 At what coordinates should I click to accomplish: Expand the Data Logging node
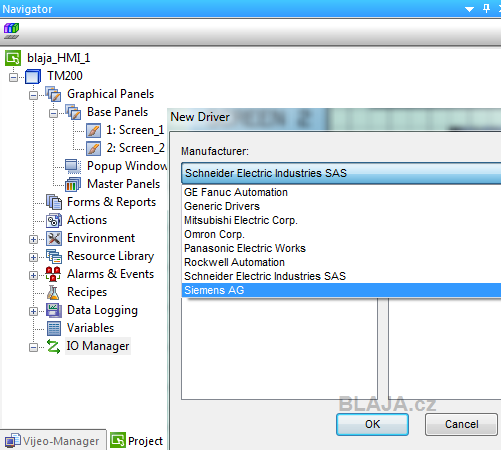[33, 312]
